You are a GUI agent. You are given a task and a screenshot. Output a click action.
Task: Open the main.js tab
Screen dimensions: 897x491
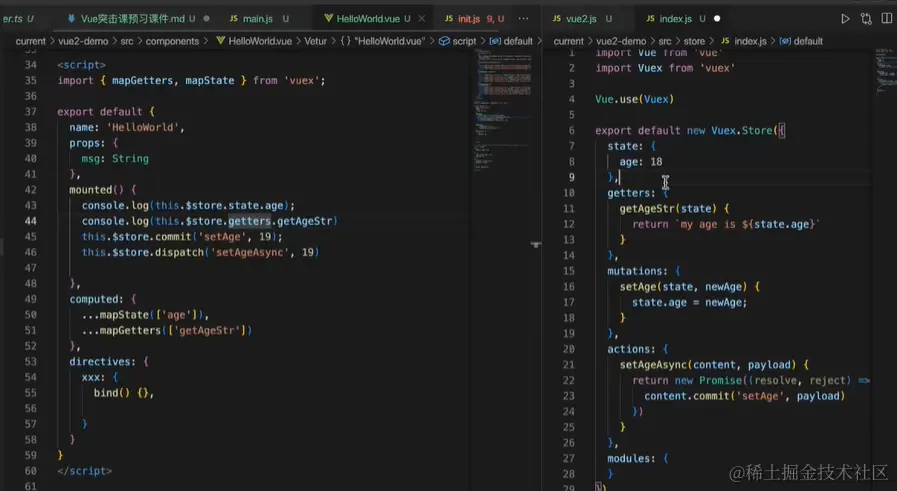(257, 19)
